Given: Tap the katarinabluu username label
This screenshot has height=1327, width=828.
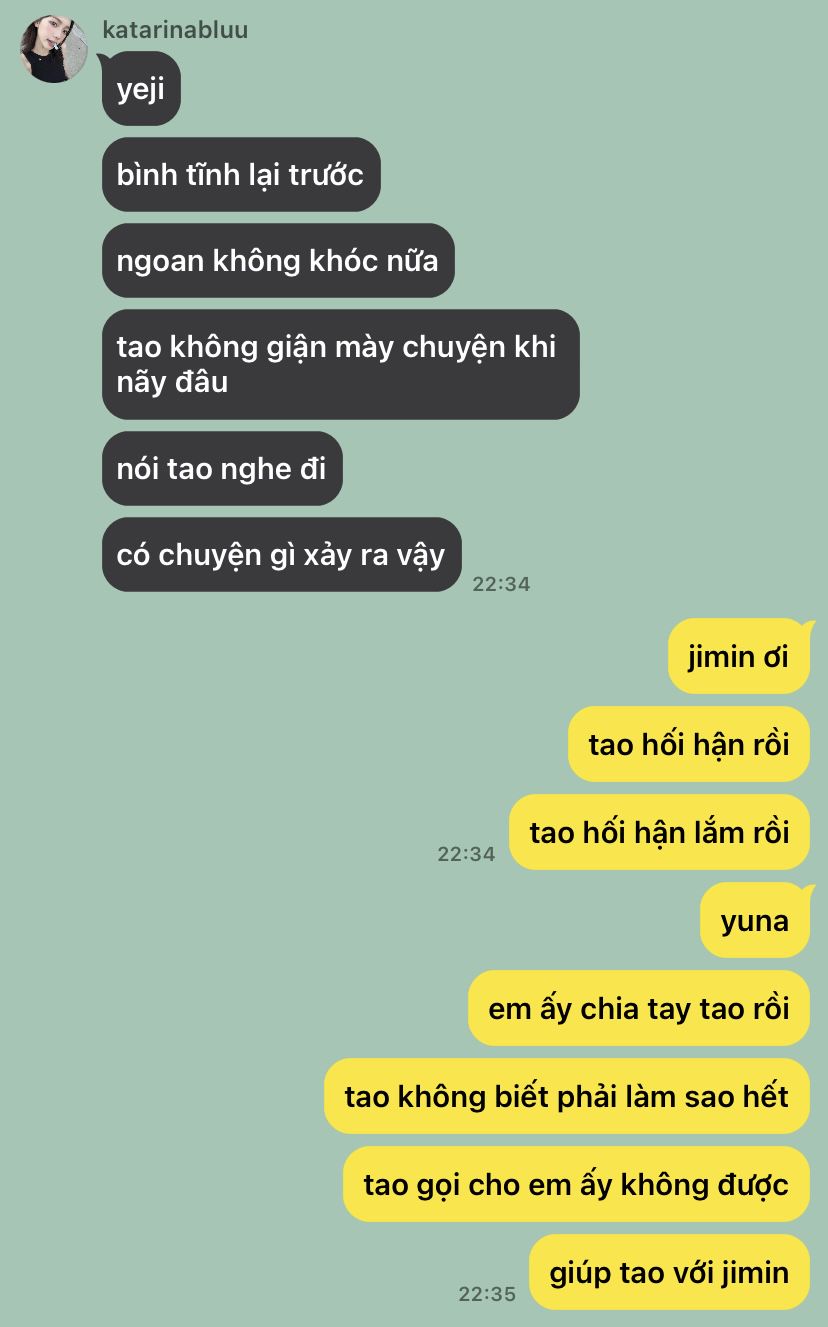Looking at the screenshot, I should point(175,30).
